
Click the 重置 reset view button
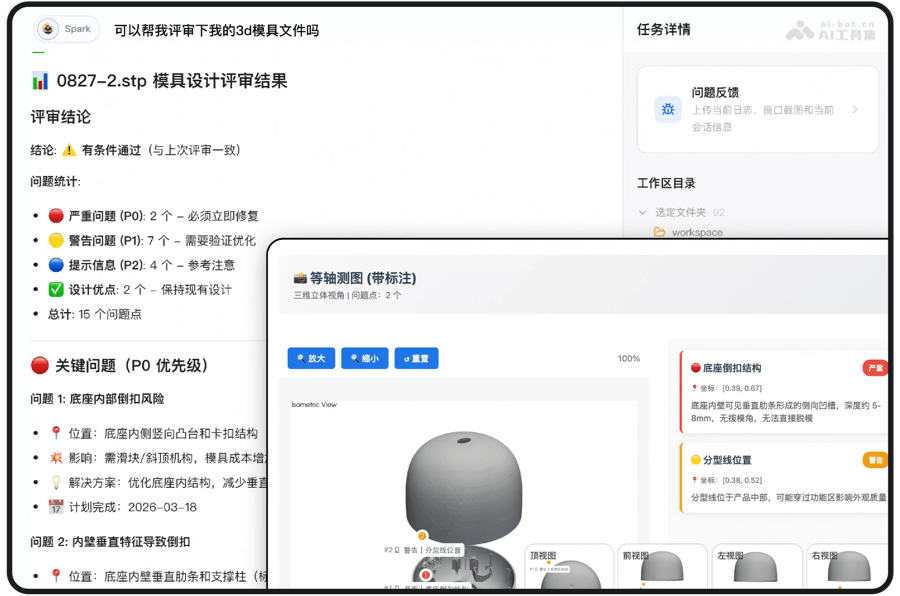click(x=416, y=358)
